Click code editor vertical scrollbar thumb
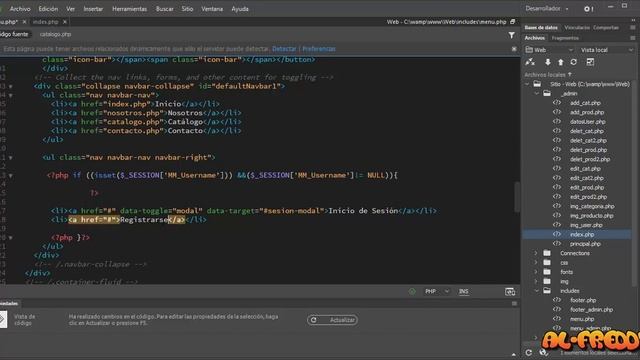The width and height of the screenshot is (640, 360). click(x=517, y=197)
